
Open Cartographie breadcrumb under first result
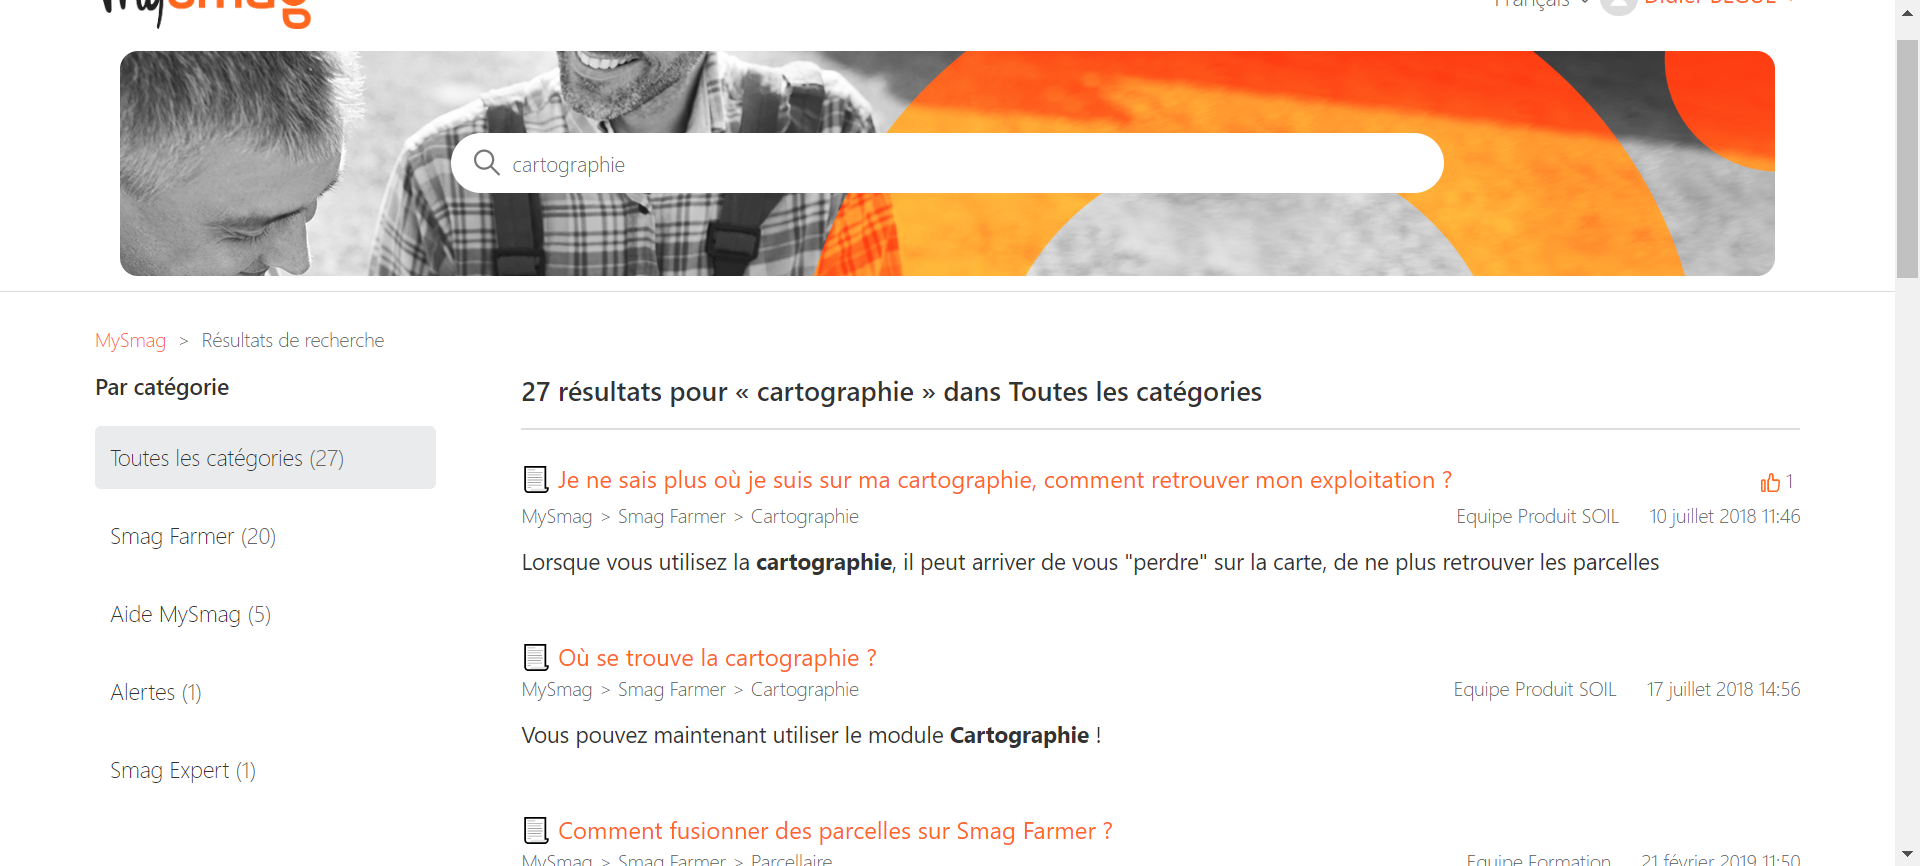tap(805, 517)
